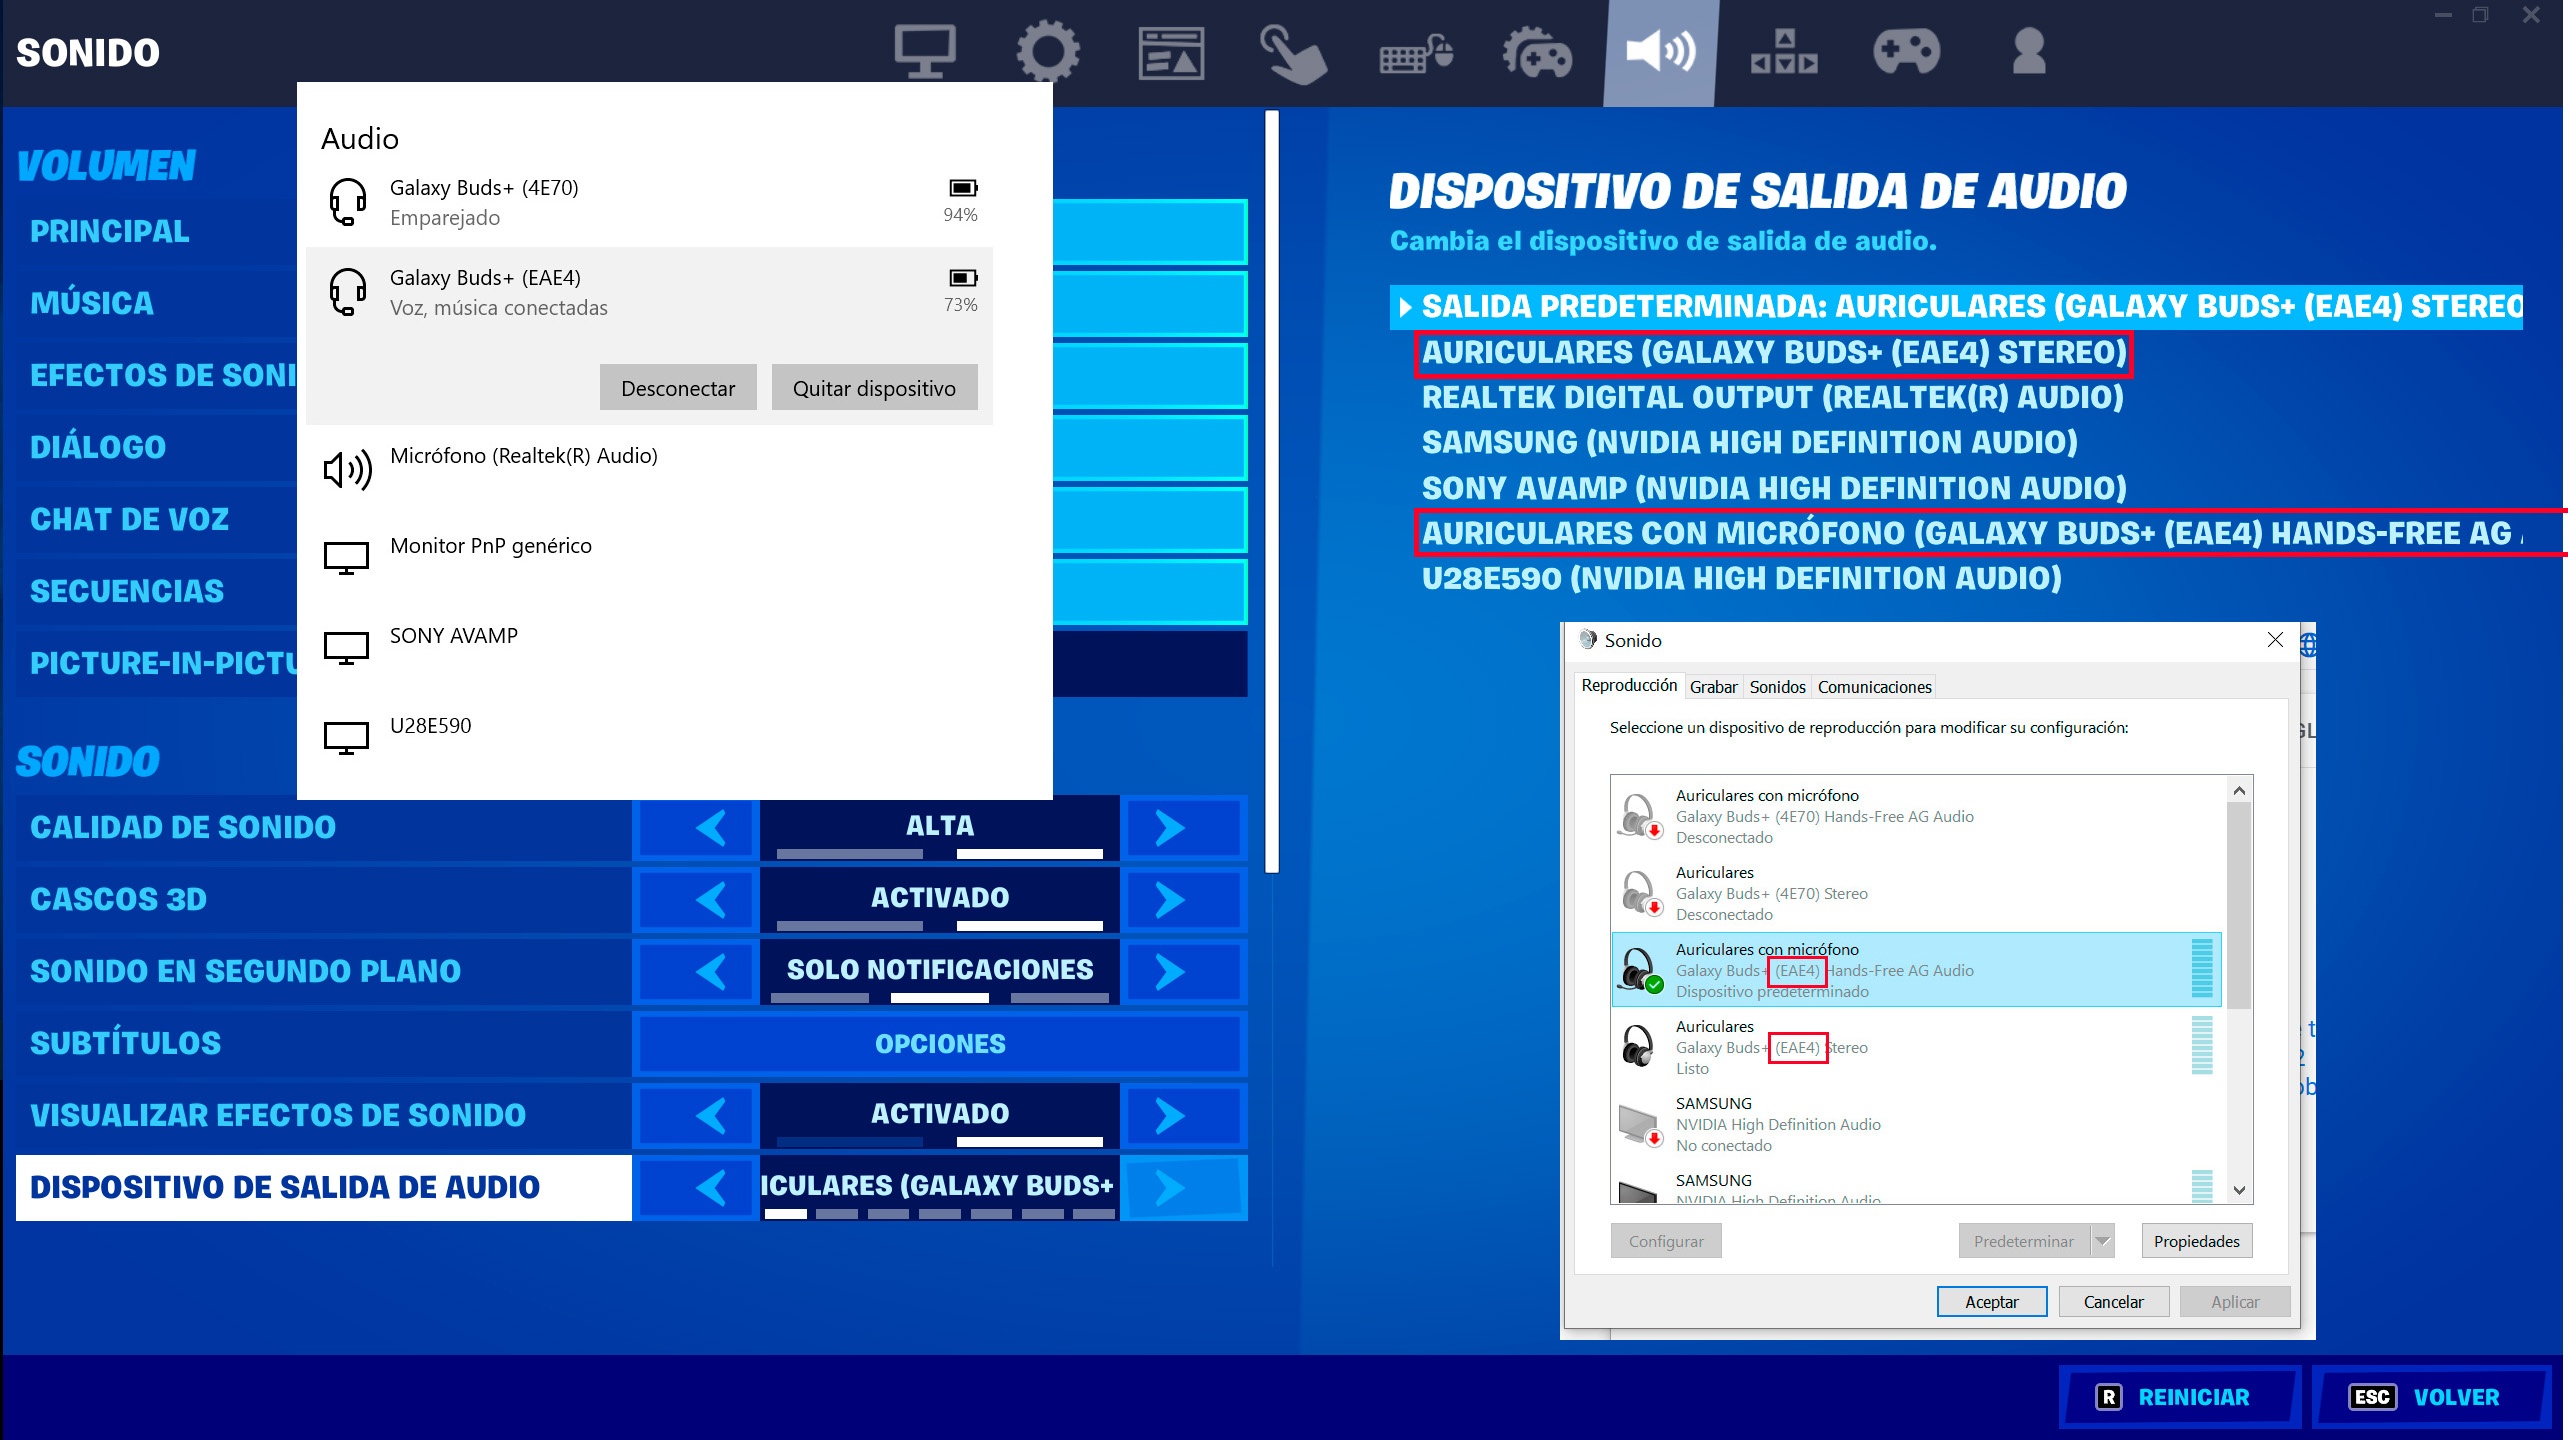
Task: Click the Desconectar button
Action: coord(678,388)
